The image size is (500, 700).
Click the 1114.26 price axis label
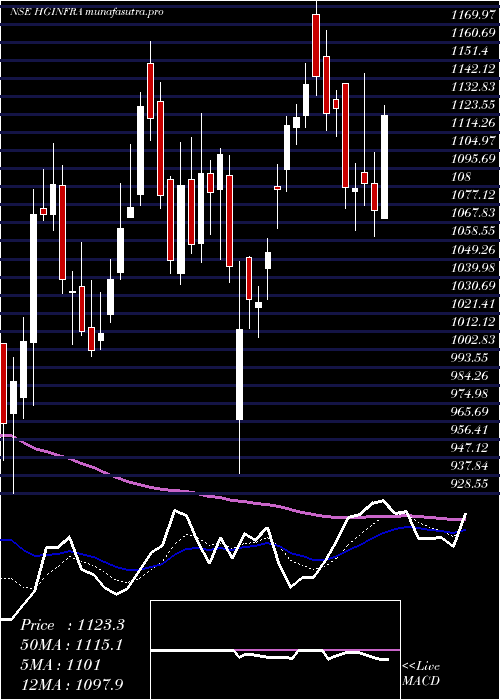[x=472, y=123]
